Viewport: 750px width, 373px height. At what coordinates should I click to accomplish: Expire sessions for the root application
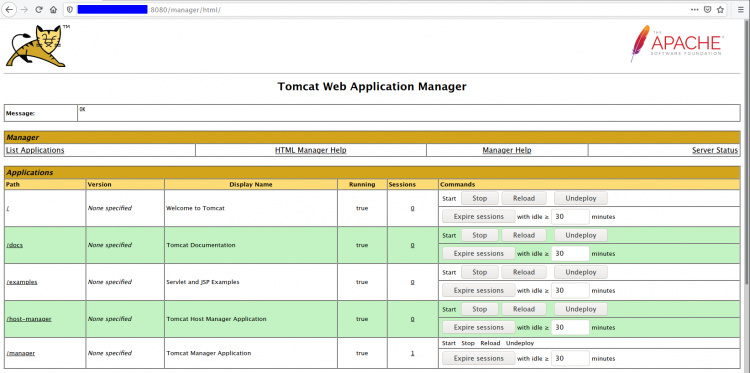479,217
